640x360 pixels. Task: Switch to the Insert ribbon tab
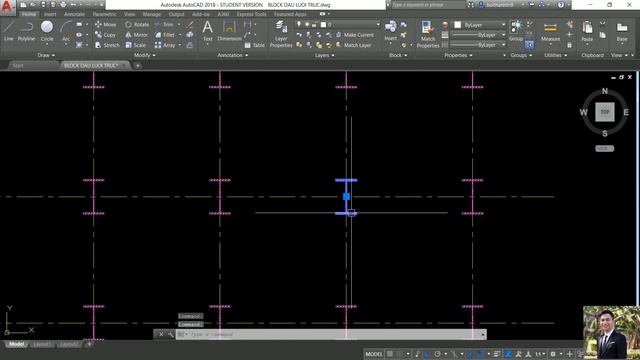coord(50,14)
